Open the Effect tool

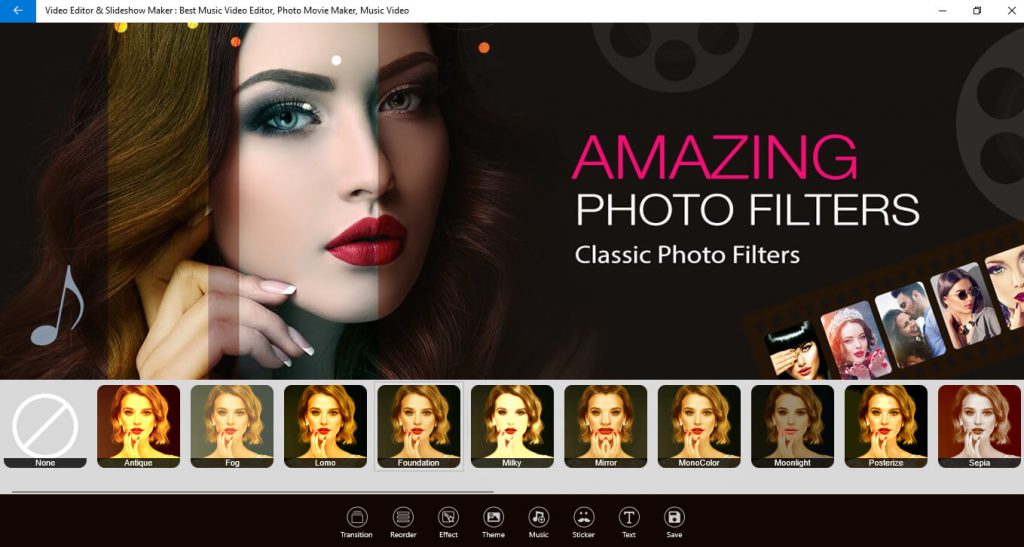click(x=449, y=522)
